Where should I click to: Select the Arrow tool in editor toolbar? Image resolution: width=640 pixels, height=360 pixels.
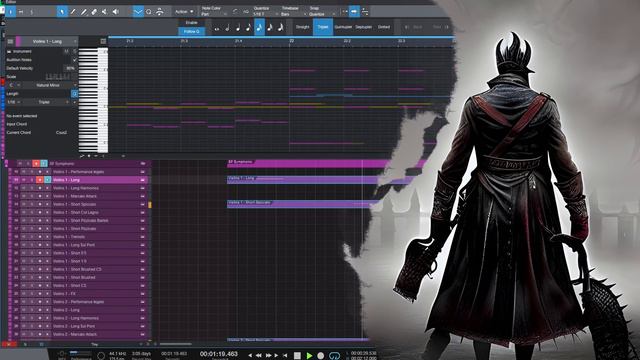tap(62, 12)
